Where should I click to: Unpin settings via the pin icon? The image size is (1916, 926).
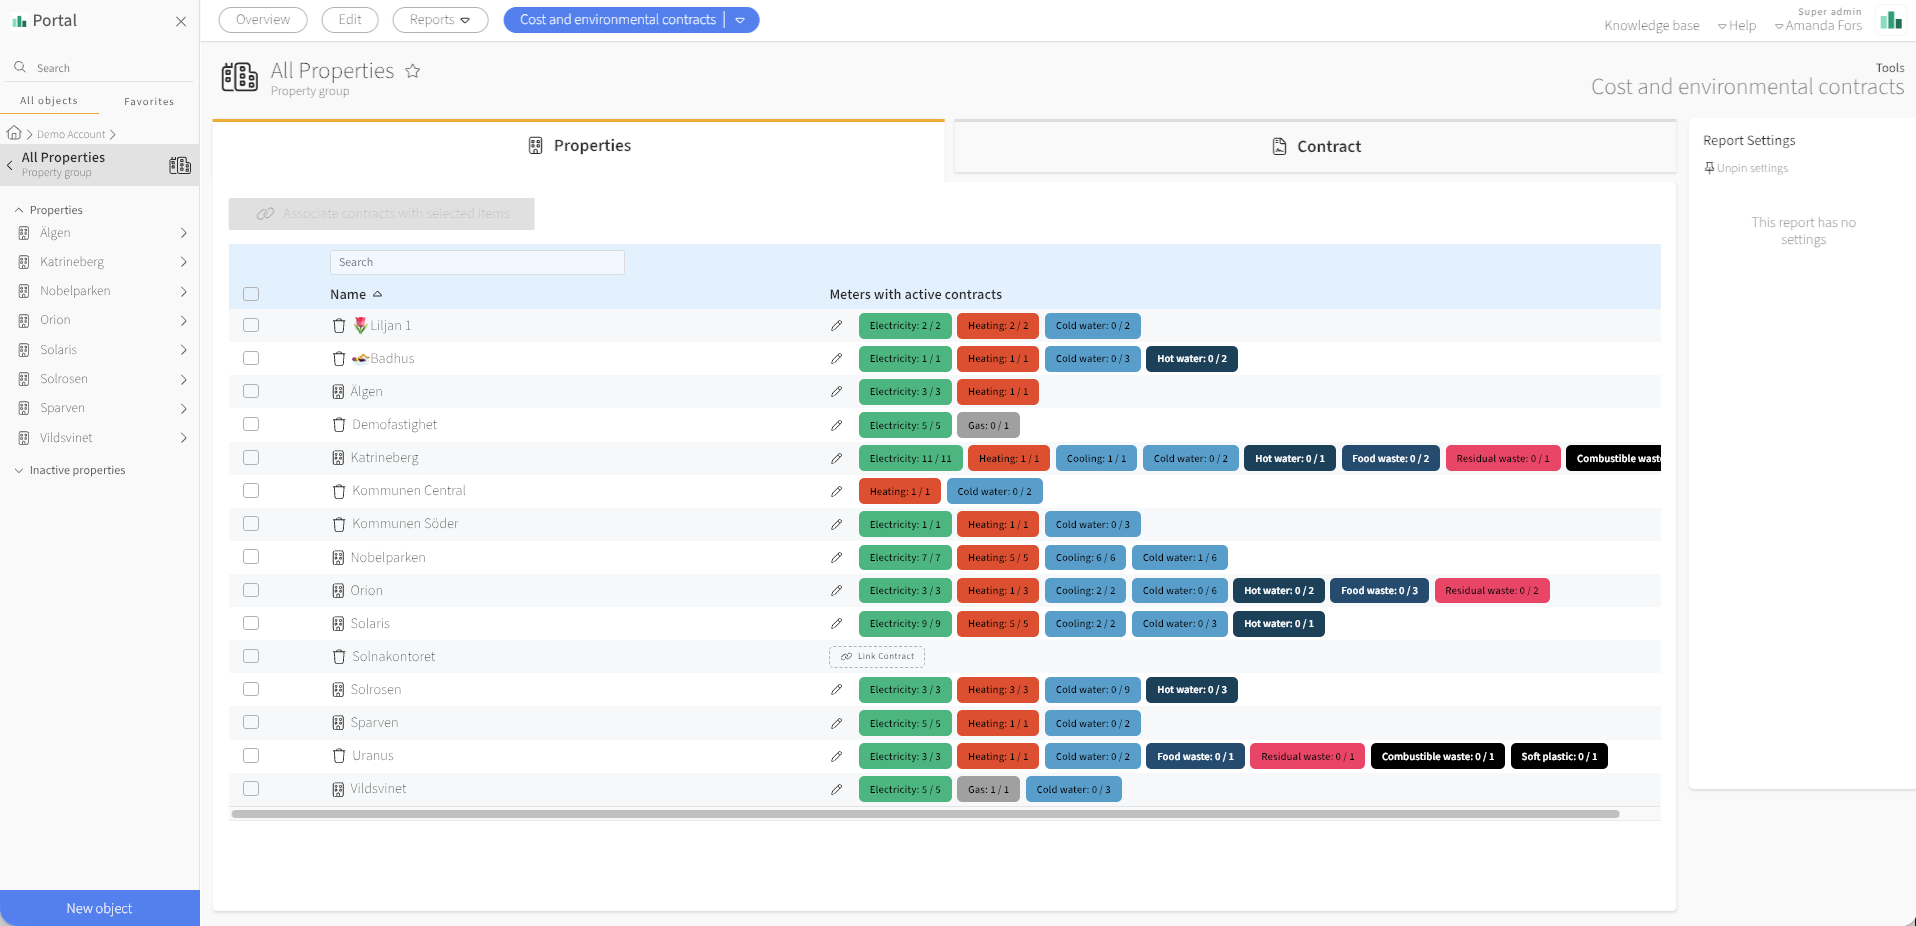(1710, 168)
